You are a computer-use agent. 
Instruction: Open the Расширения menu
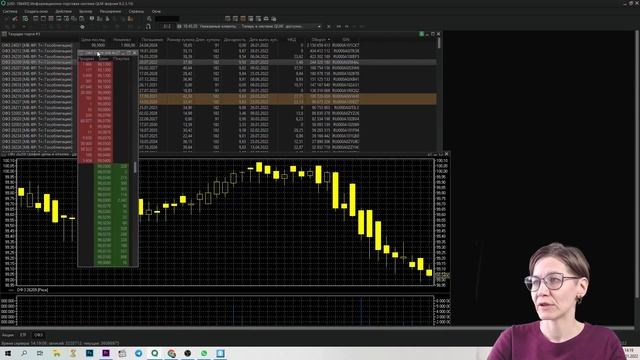pos(110,11)
